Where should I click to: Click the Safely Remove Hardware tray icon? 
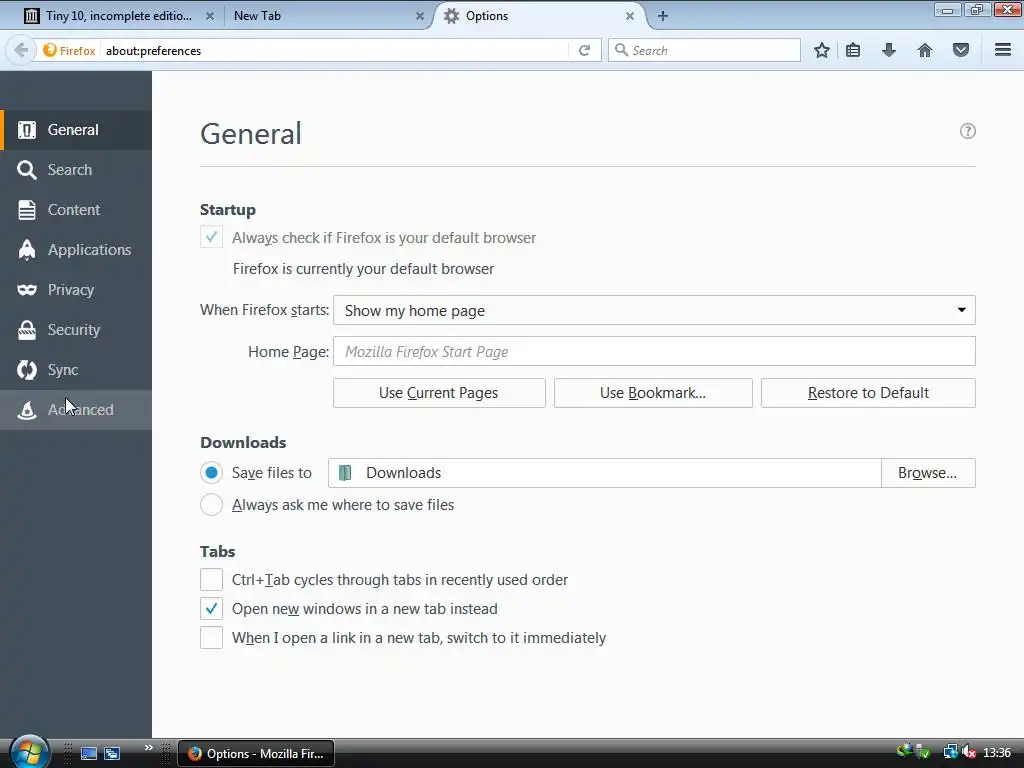[923, 753]
